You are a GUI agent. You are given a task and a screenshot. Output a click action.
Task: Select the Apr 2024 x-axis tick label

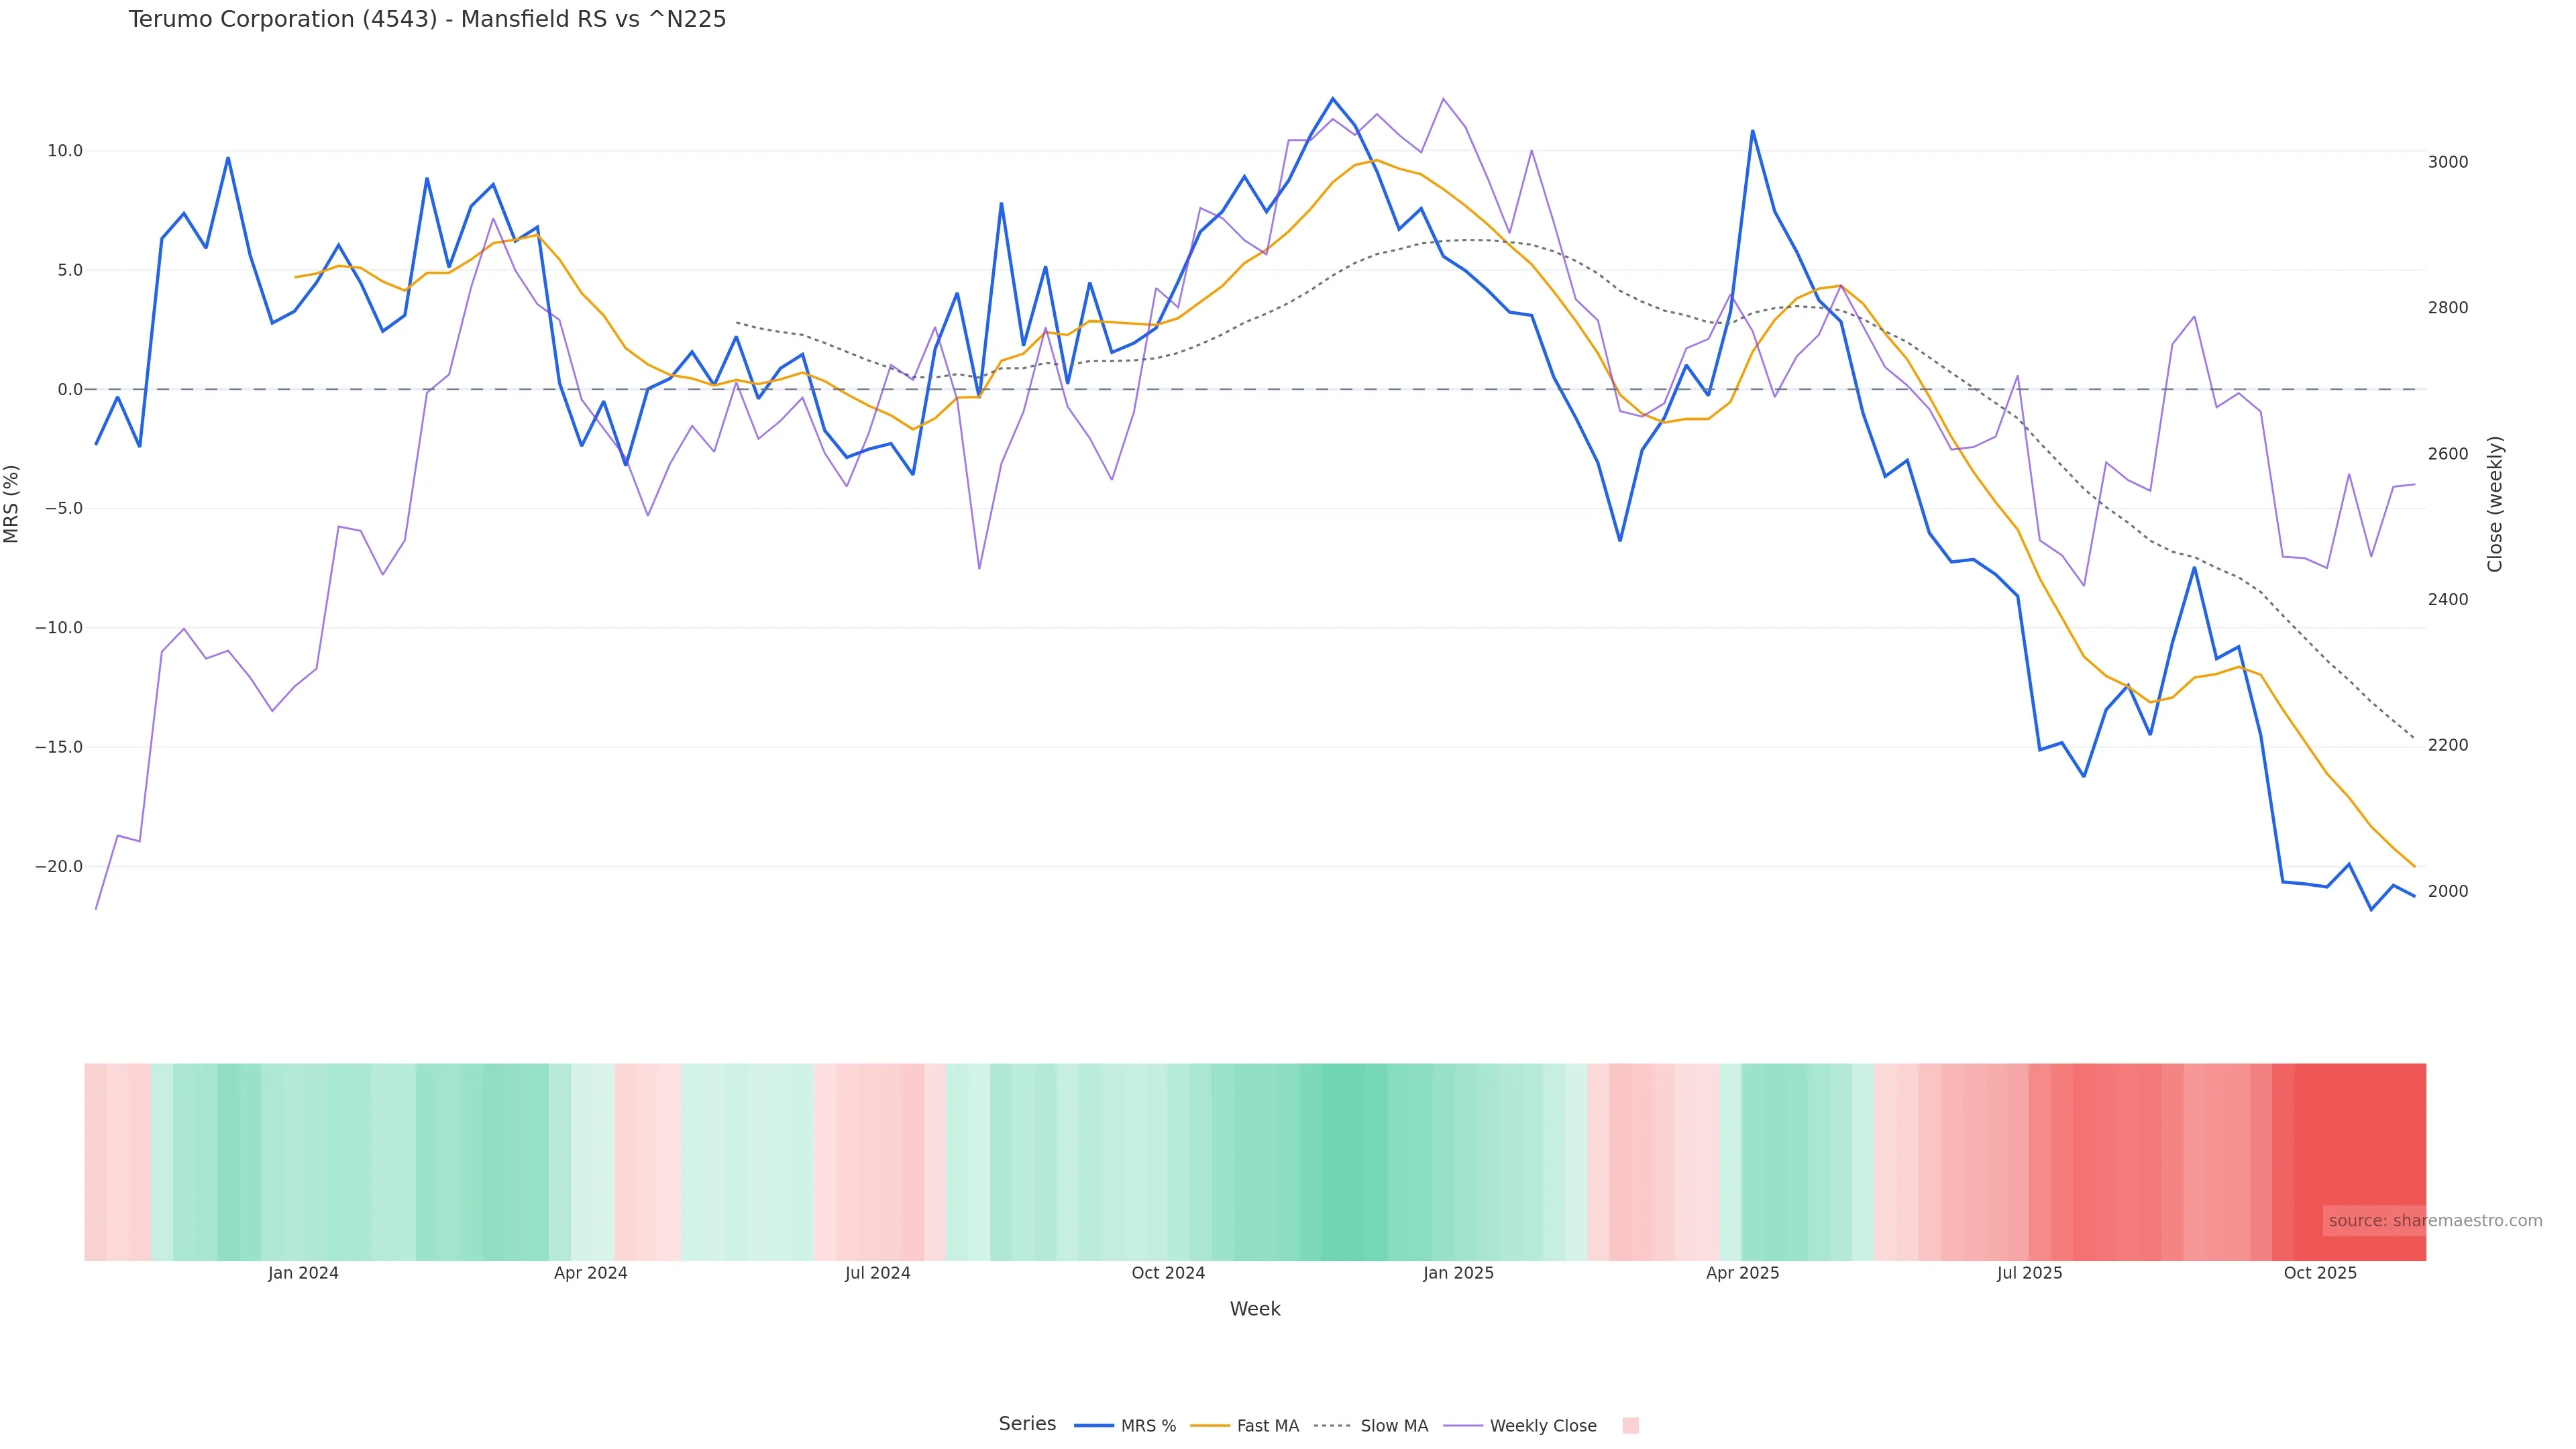pos(591,1273)
